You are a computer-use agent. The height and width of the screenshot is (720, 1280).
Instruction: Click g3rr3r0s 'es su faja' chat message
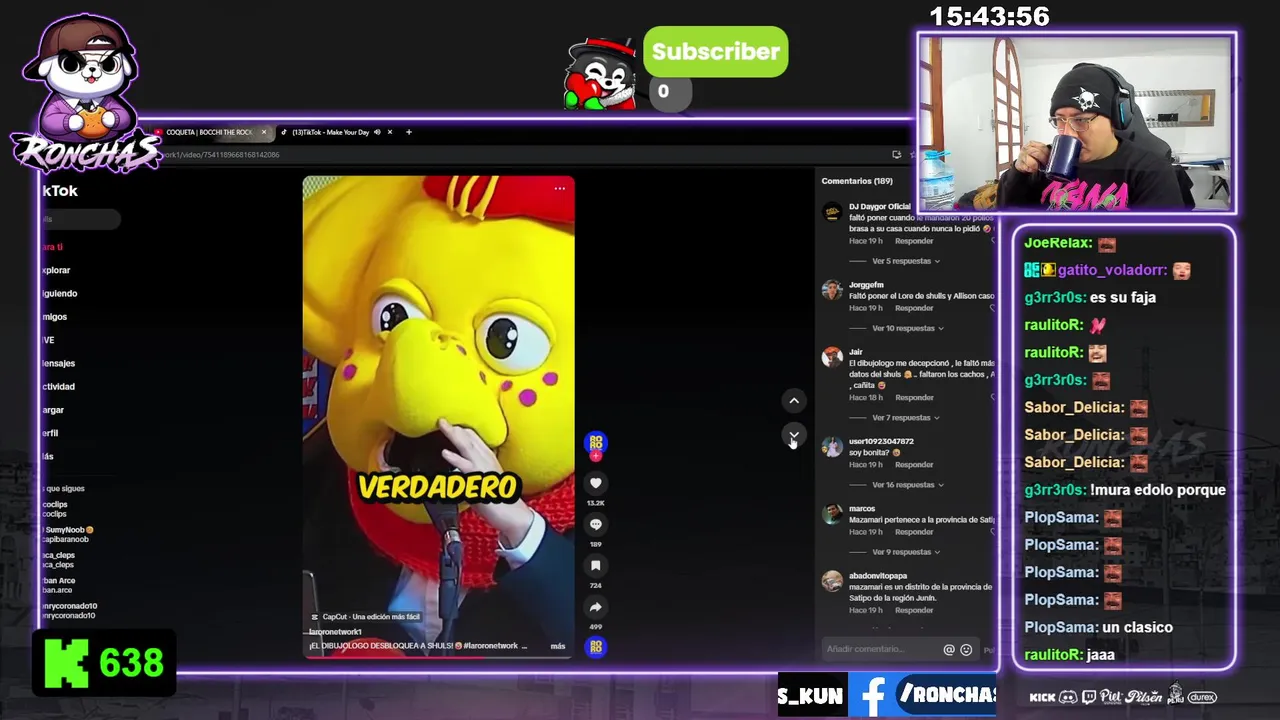(x=1090, y=297)
